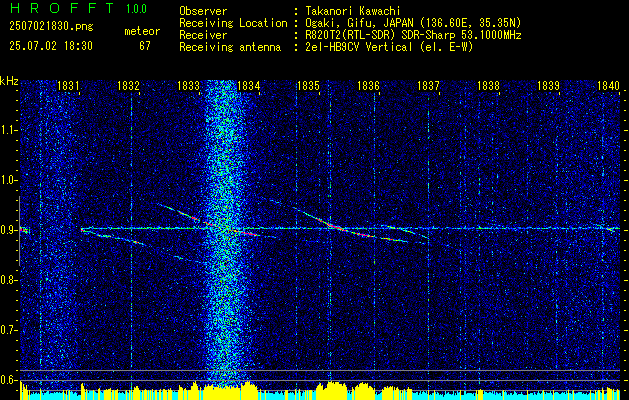Click the Observer label
Viewport: 629px width, 400px height.
pyautogui.click(x=203, y=11)
